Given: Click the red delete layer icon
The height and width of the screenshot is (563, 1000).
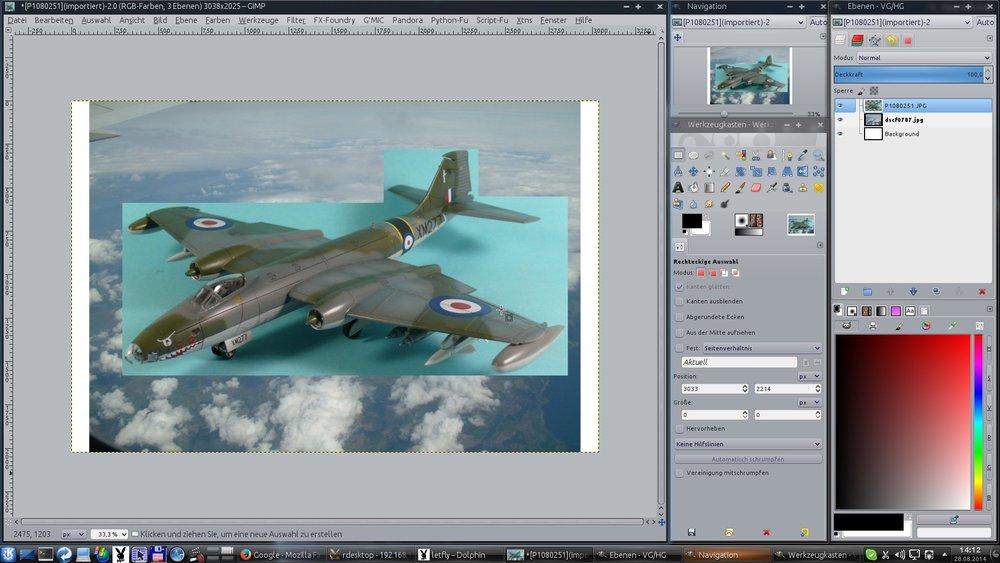Looking at the screenshot, I should [x=982, y=291].
